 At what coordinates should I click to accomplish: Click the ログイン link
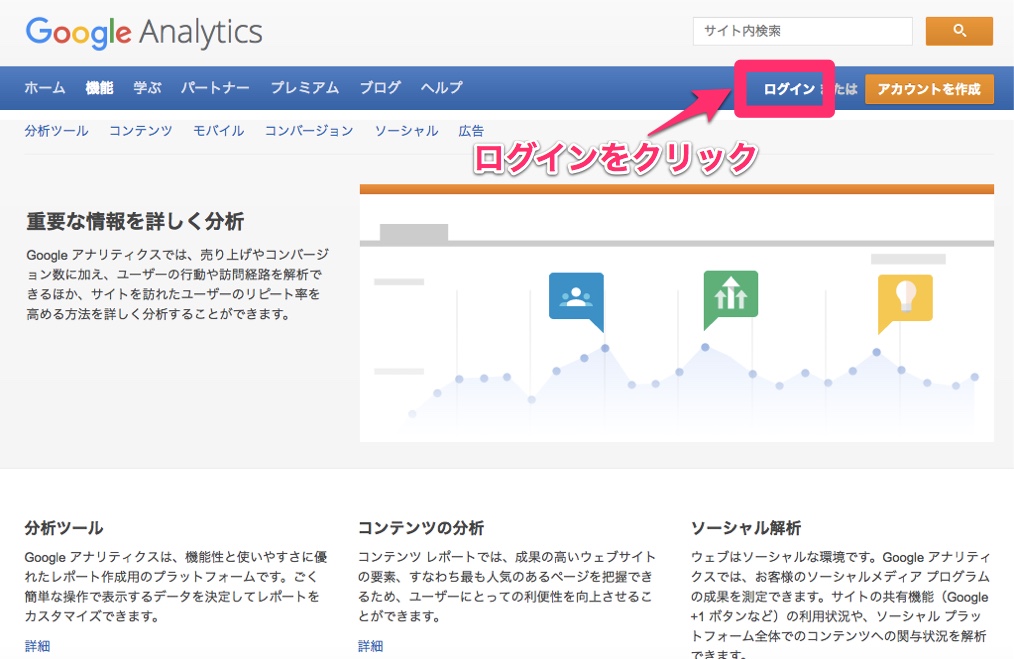pos(789,89)
